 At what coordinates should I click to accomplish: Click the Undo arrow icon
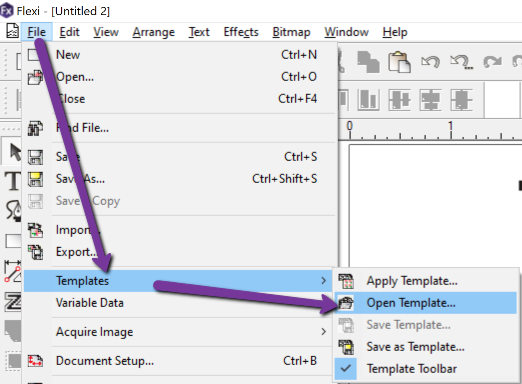tap(430, 62)
